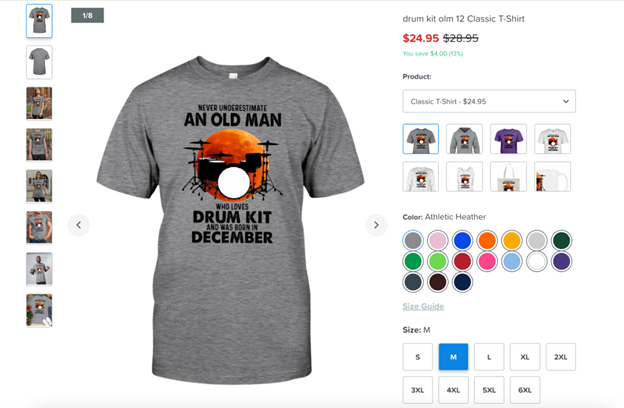Choose the long sleeve shirt product icon

click(421, 176)
